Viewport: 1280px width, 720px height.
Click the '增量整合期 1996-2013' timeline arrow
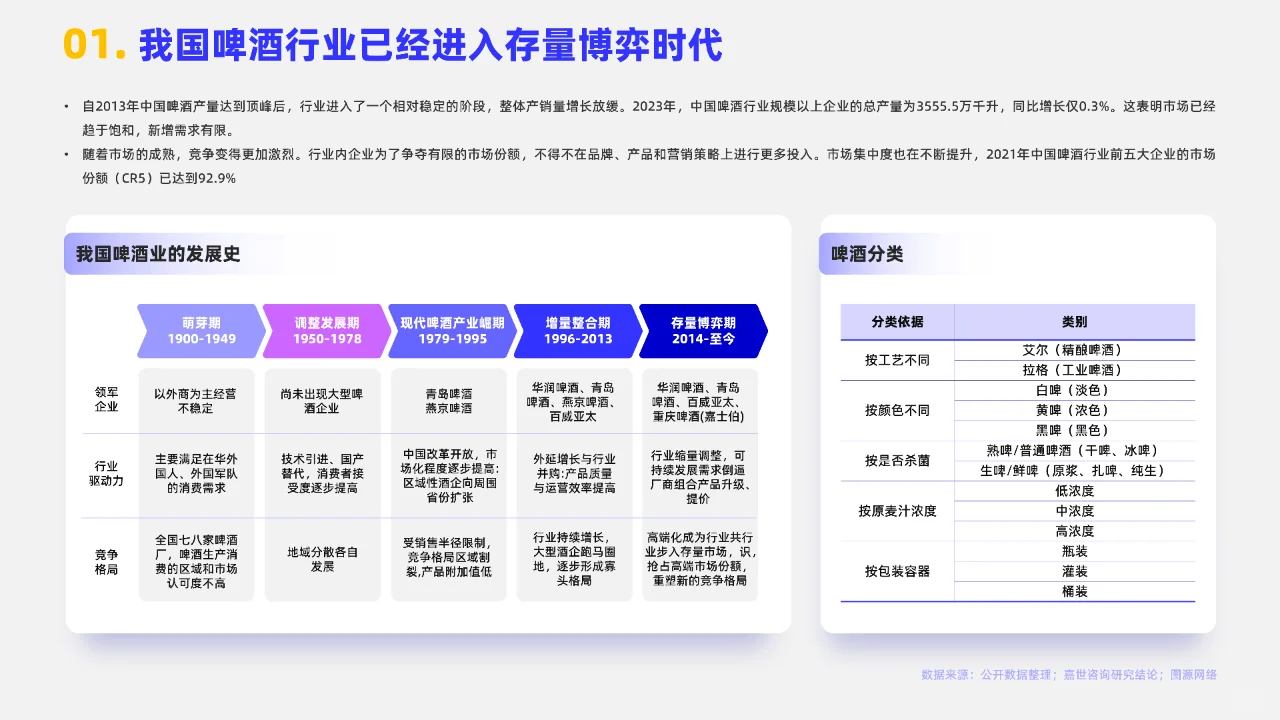click(x=578, y=331)
